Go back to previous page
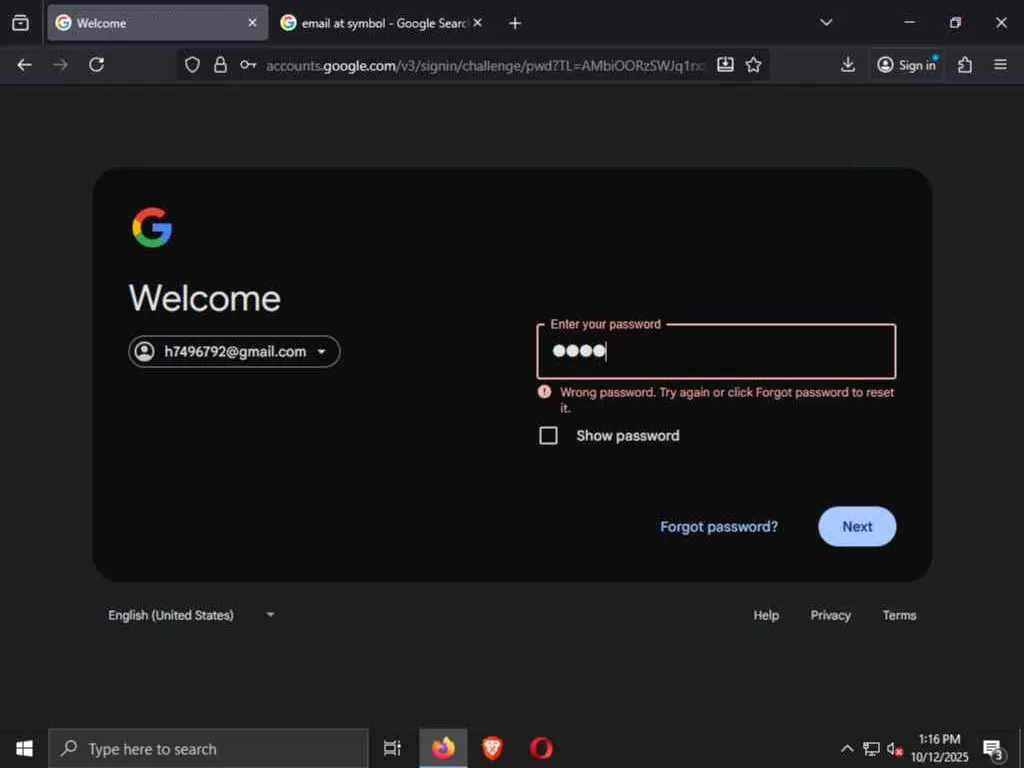1024x768 pixels. [x=25, y=65]
